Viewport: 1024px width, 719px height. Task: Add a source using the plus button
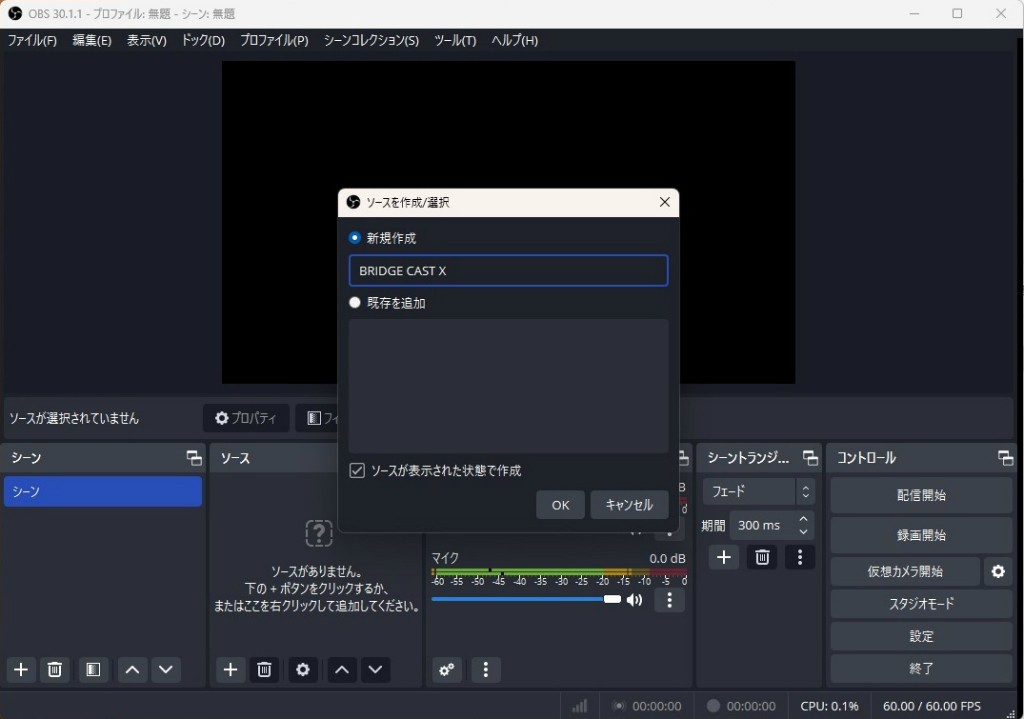pos(230,670)
